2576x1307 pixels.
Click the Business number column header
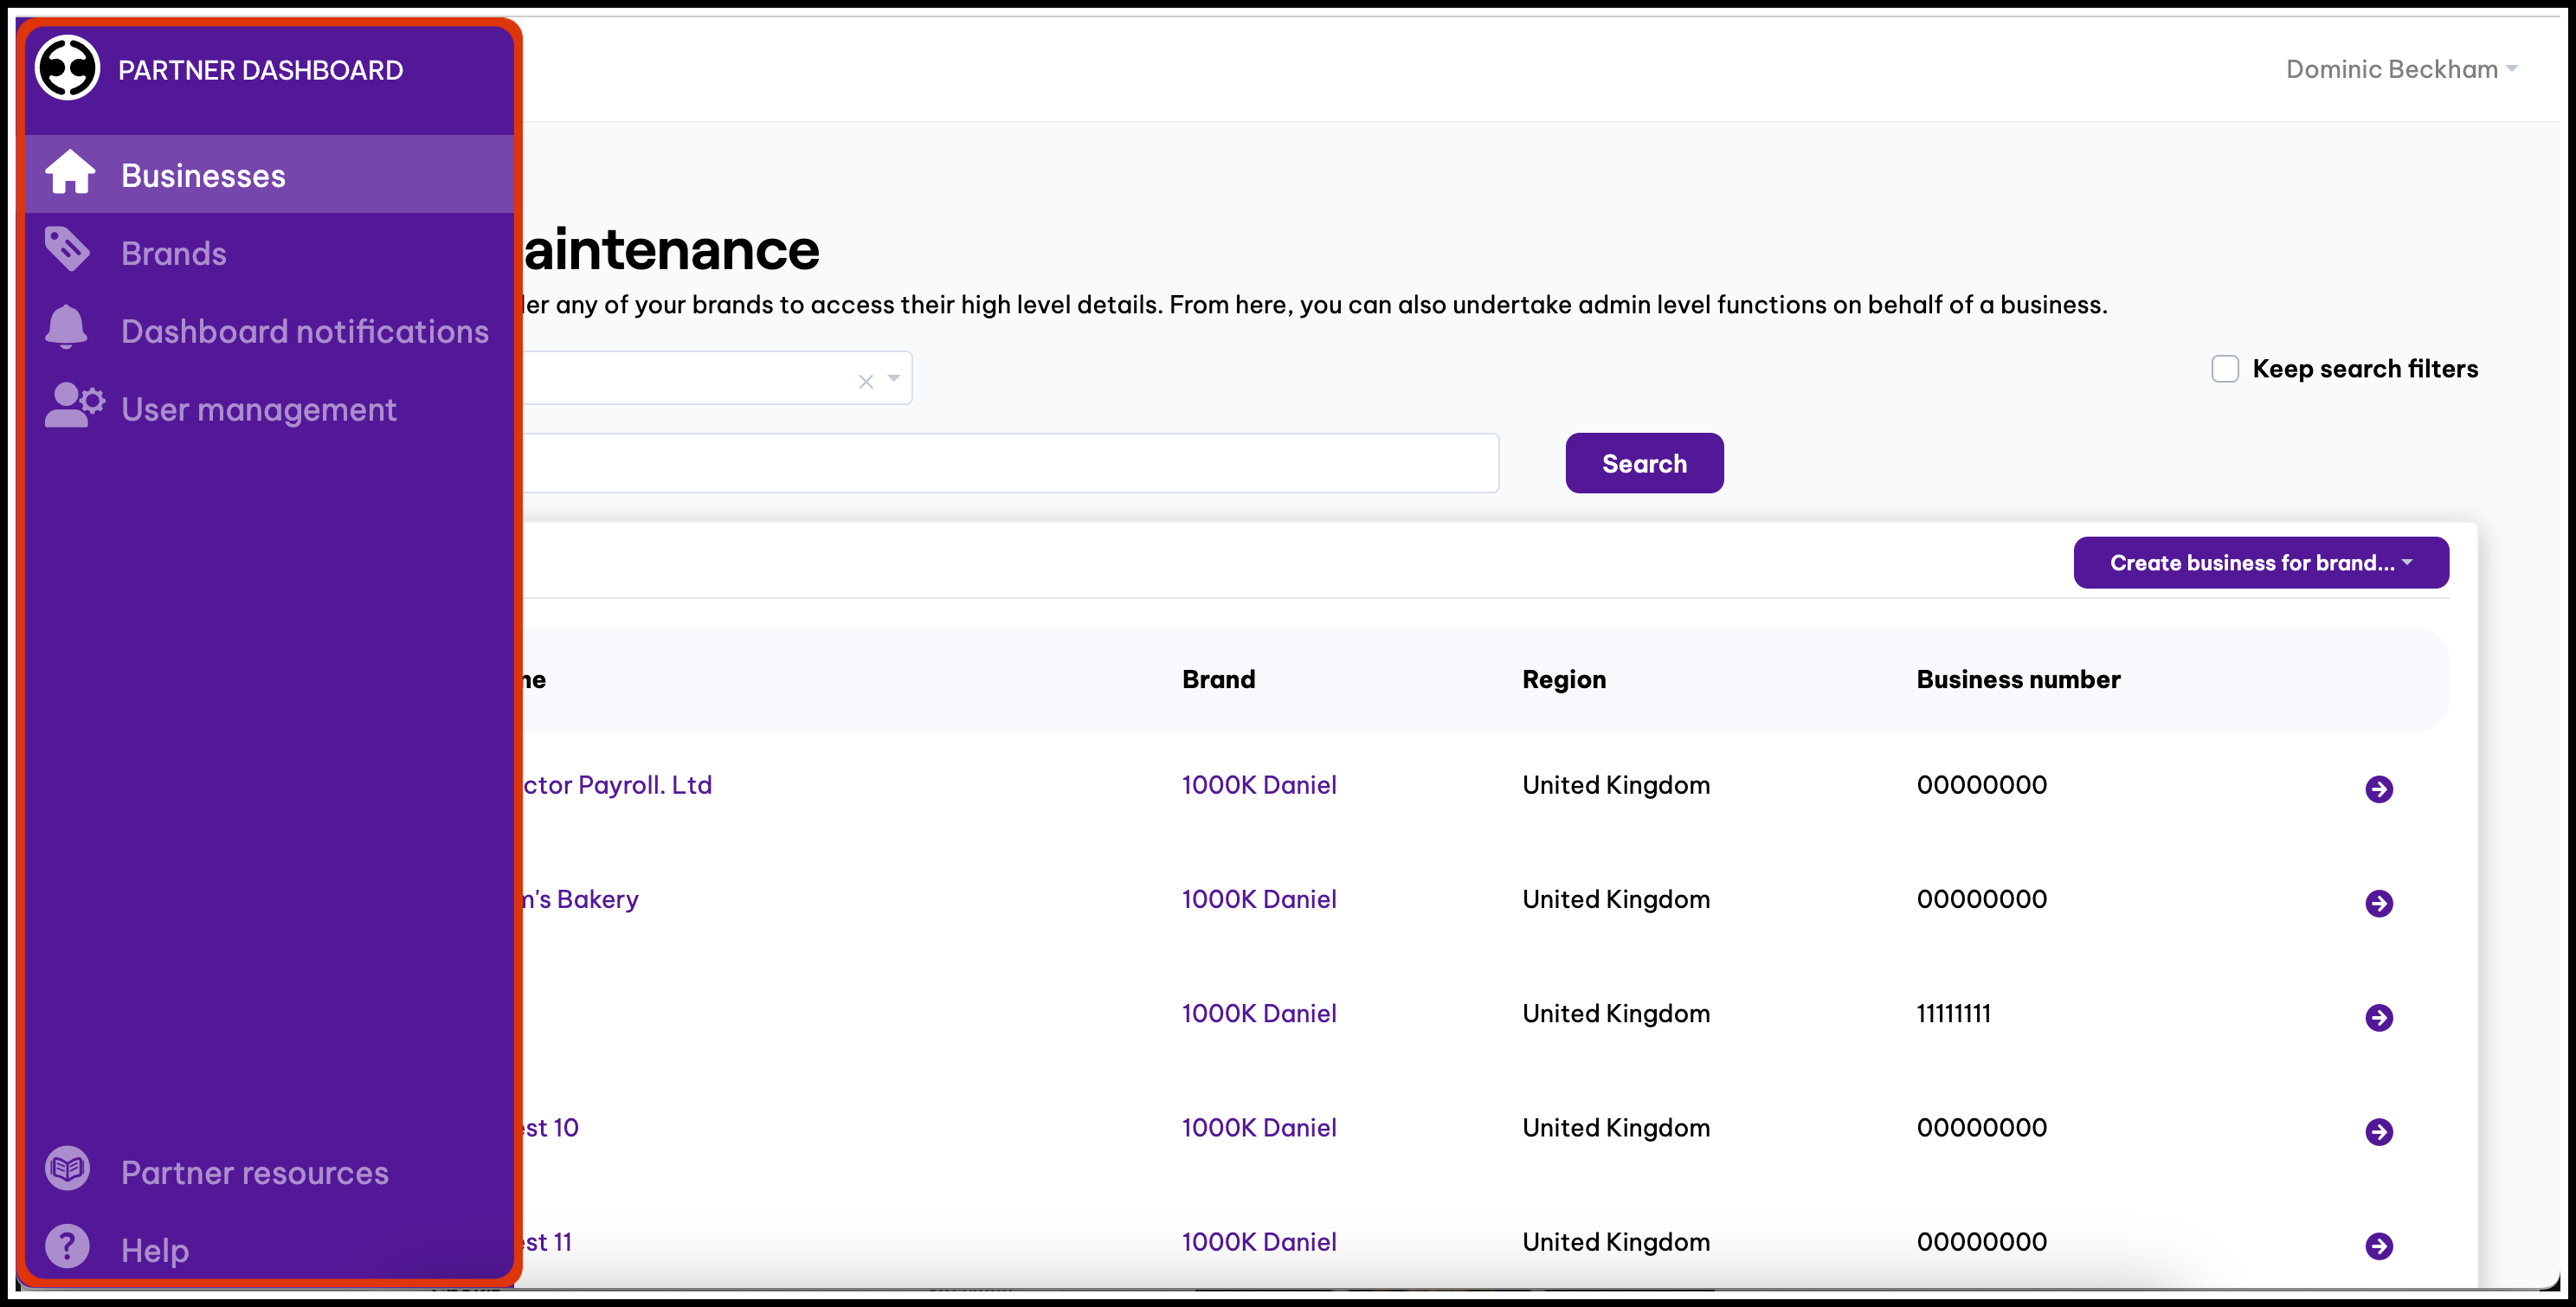coord(2018,680)
